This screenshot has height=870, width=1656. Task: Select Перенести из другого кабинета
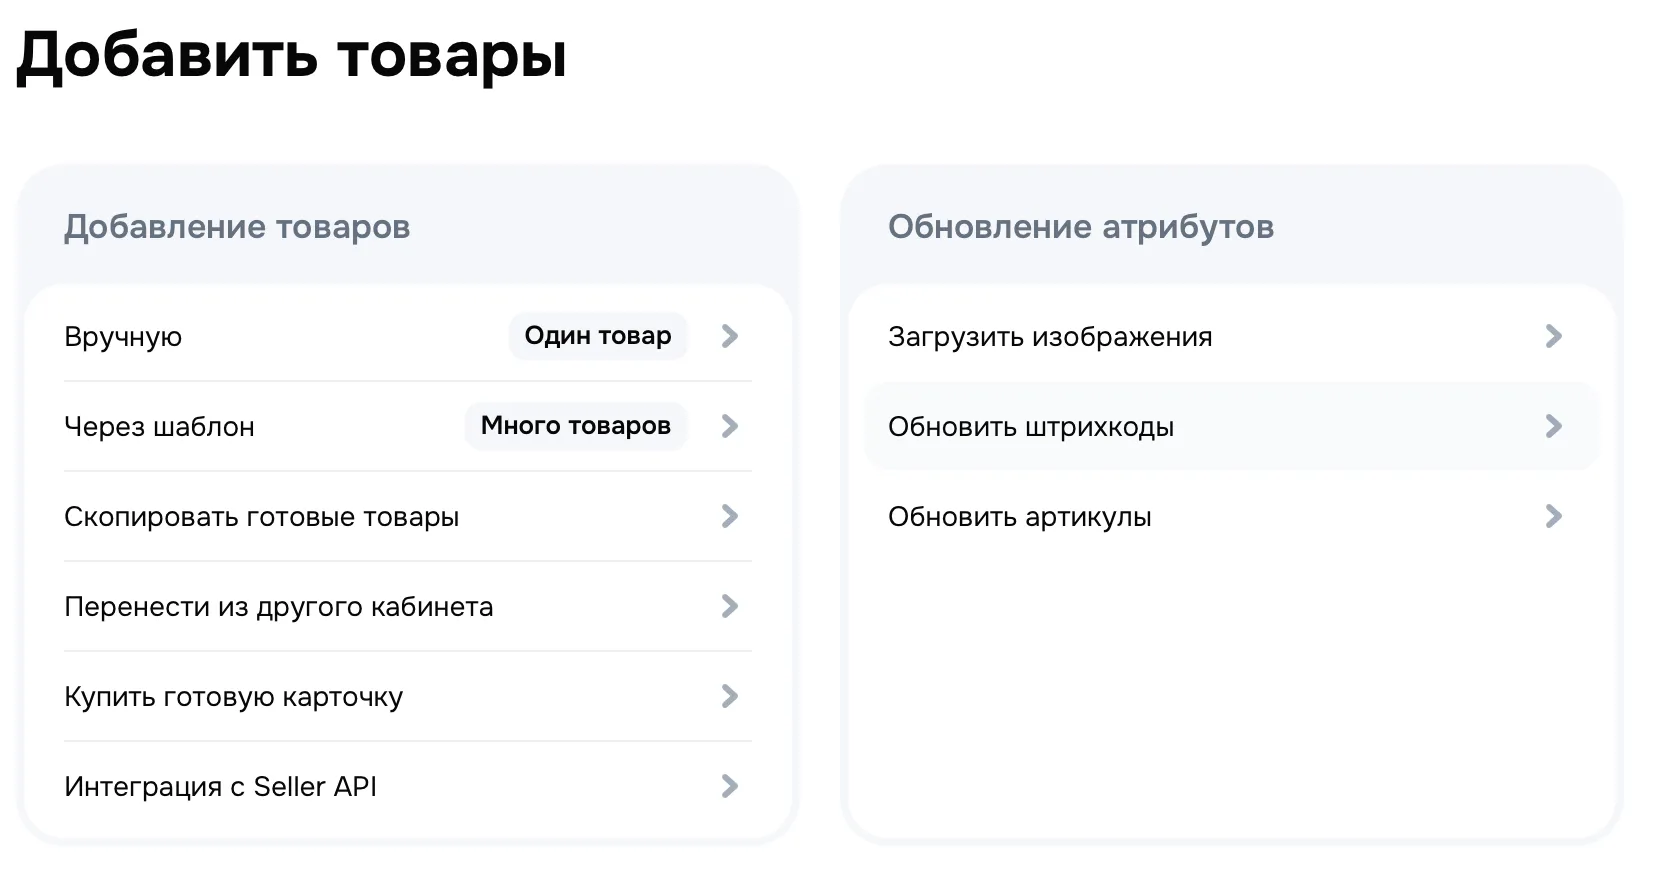278,607
